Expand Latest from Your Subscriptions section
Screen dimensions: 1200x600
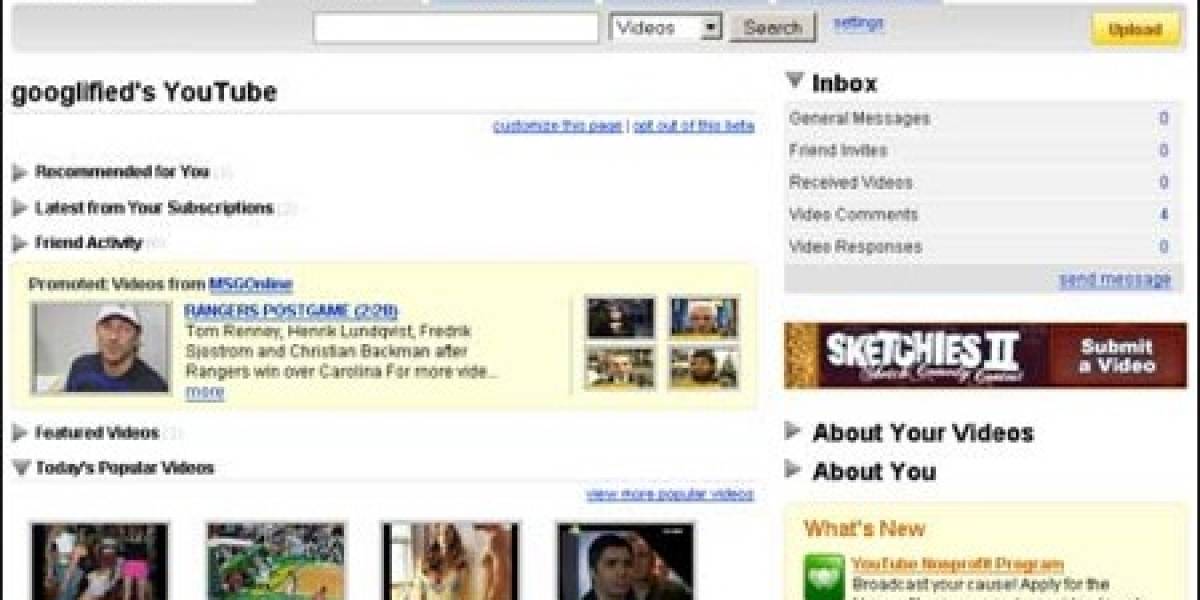[x=20, y=208]
